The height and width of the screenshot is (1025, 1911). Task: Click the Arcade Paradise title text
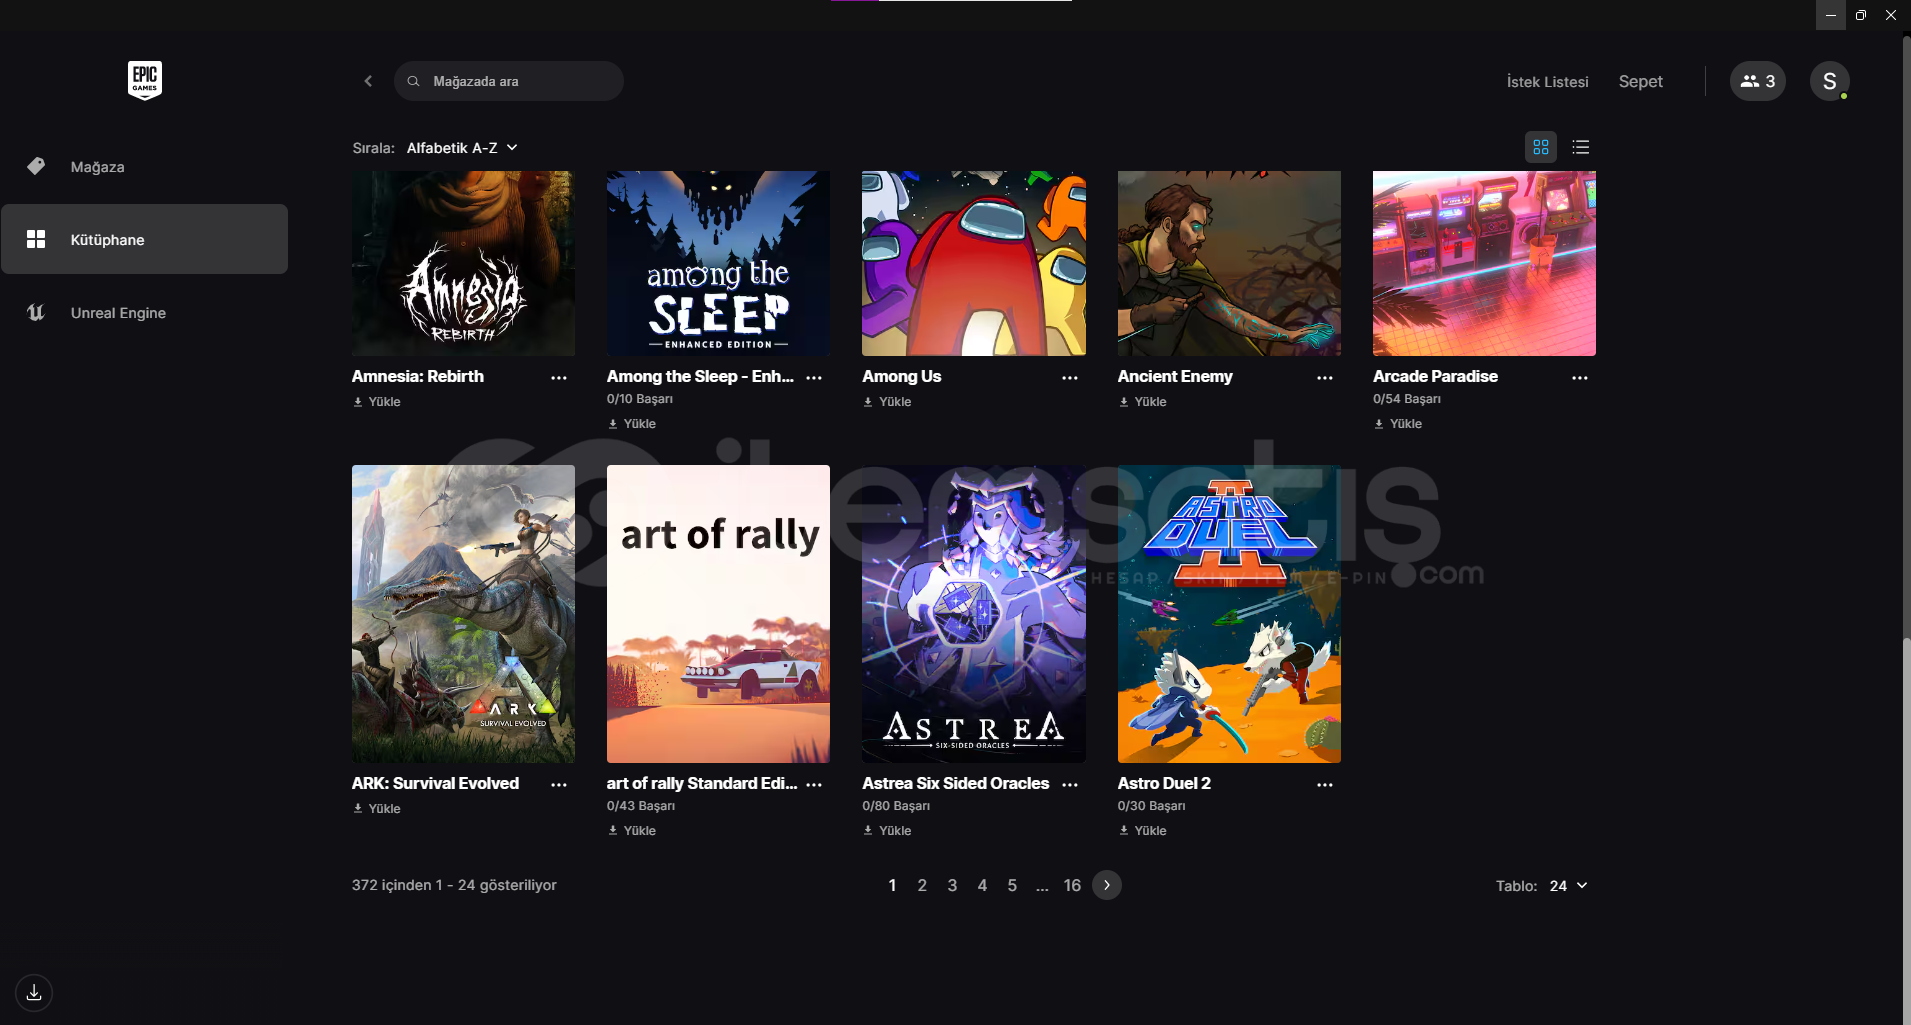[1435, 376]
